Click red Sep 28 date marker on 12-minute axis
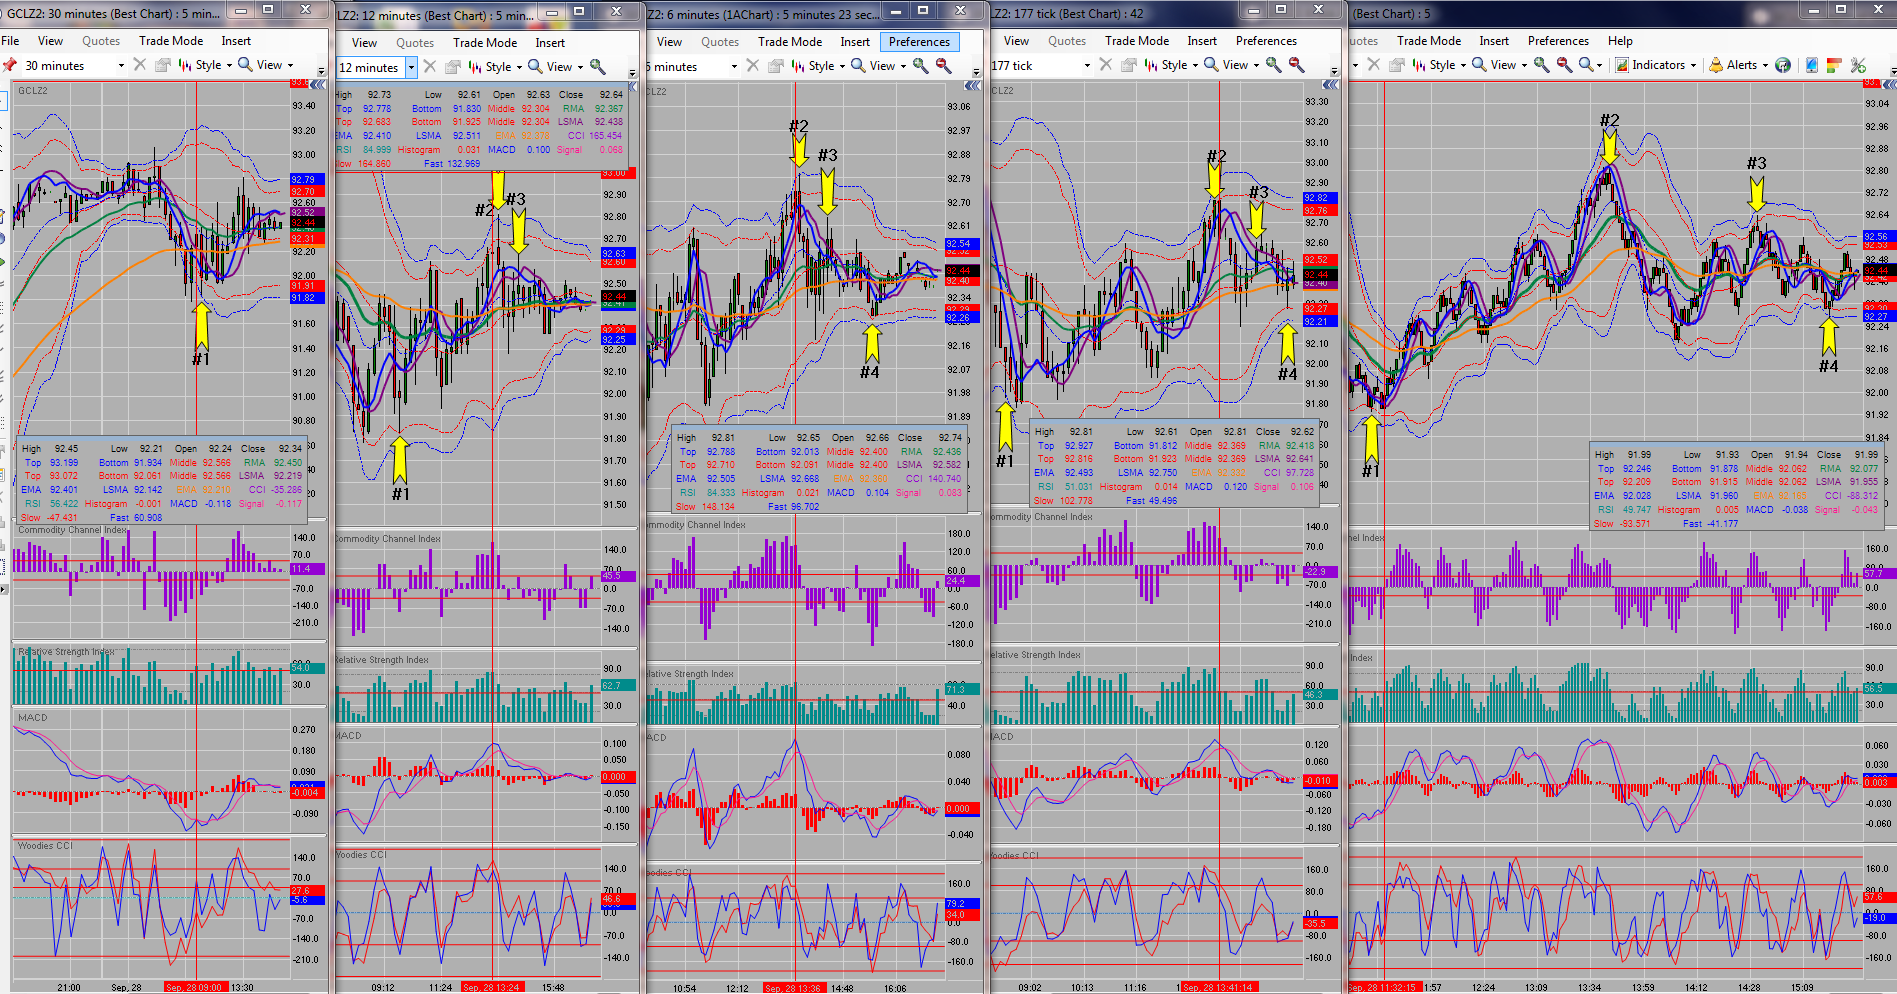 point(491,987)
